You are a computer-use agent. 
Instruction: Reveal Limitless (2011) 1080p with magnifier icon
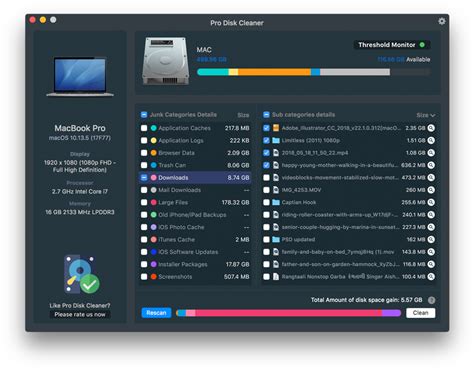(x=431, y=140)
